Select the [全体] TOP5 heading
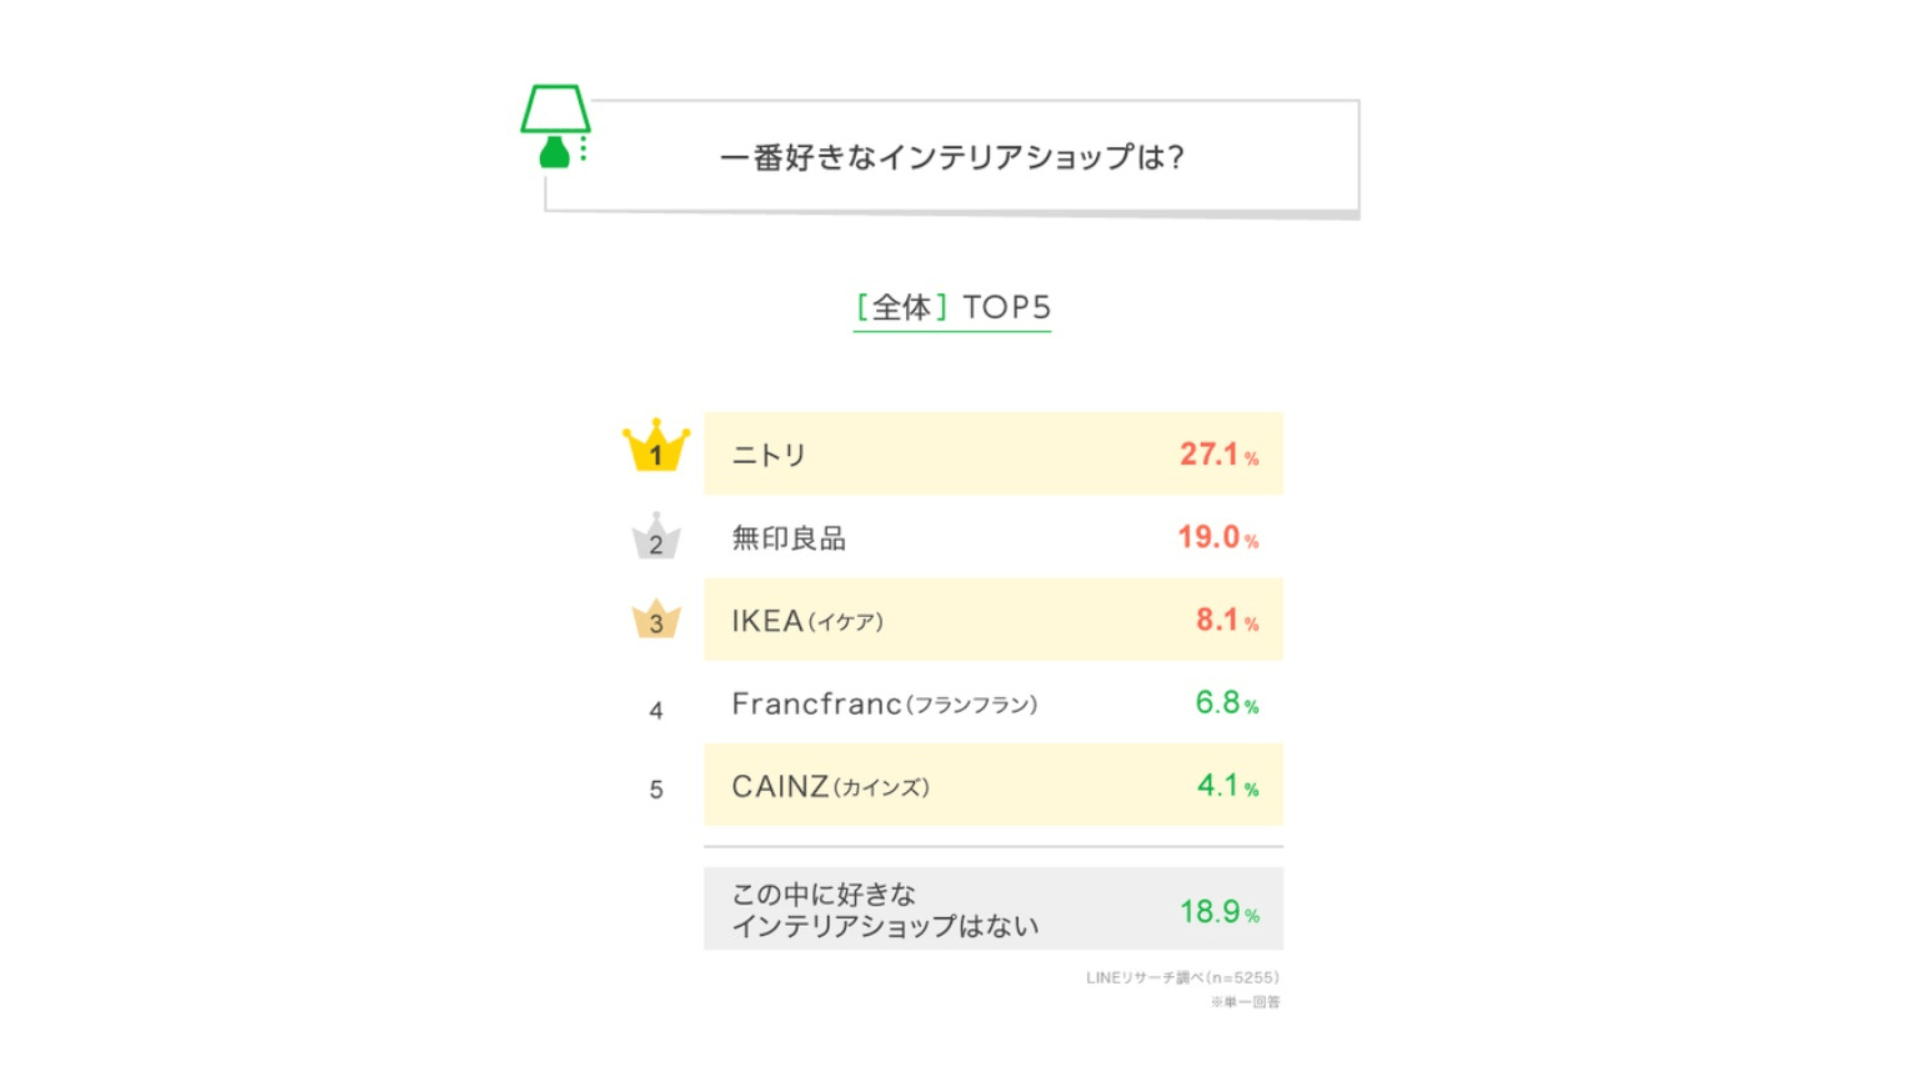 pyautogui.click(x=952, y=307)
